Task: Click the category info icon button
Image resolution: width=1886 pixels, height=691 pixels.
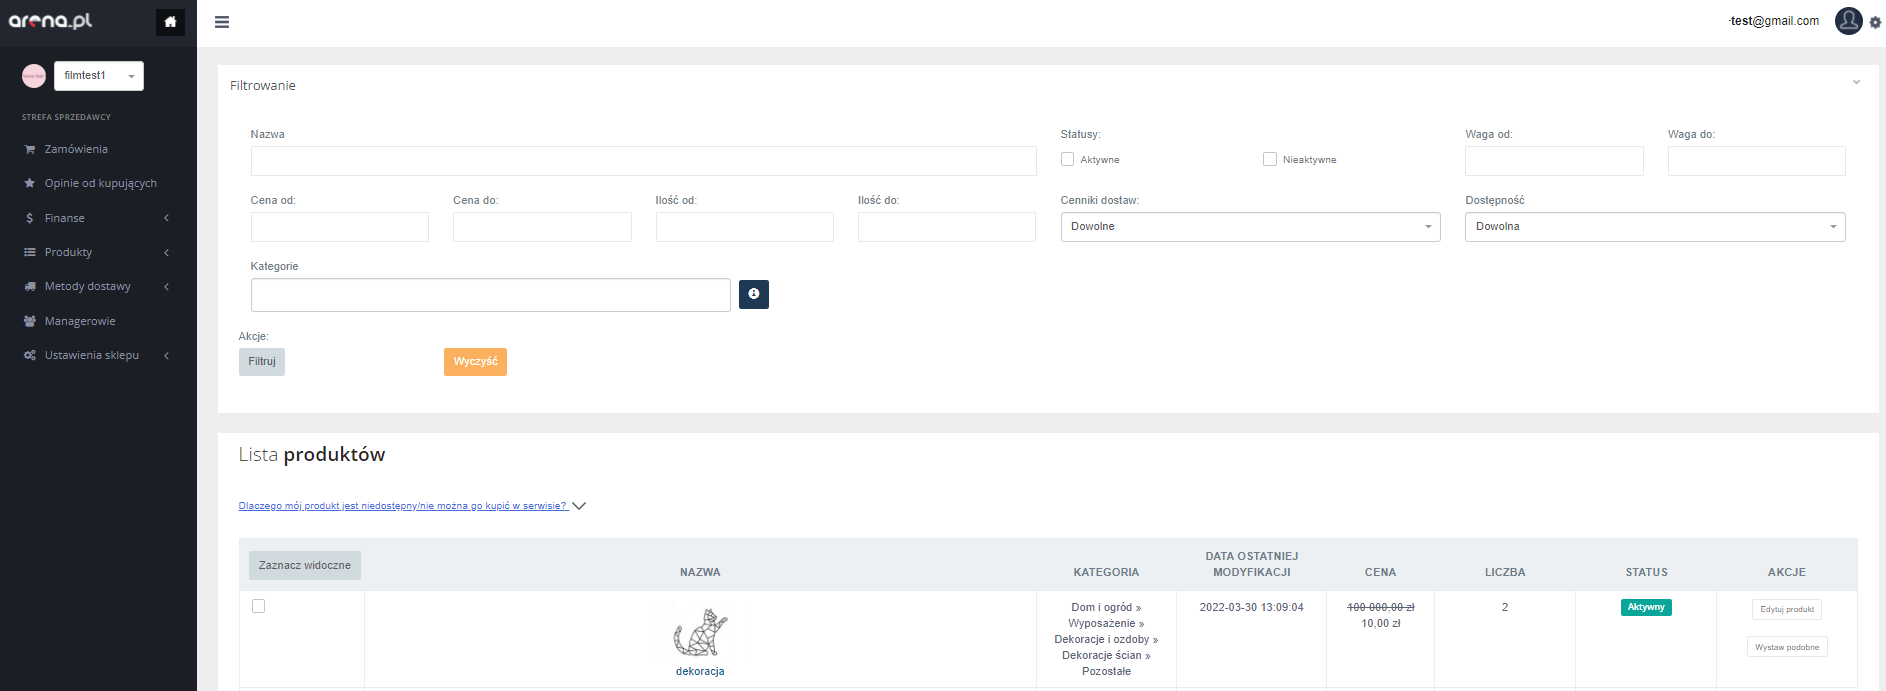Action: pos(754,294)
